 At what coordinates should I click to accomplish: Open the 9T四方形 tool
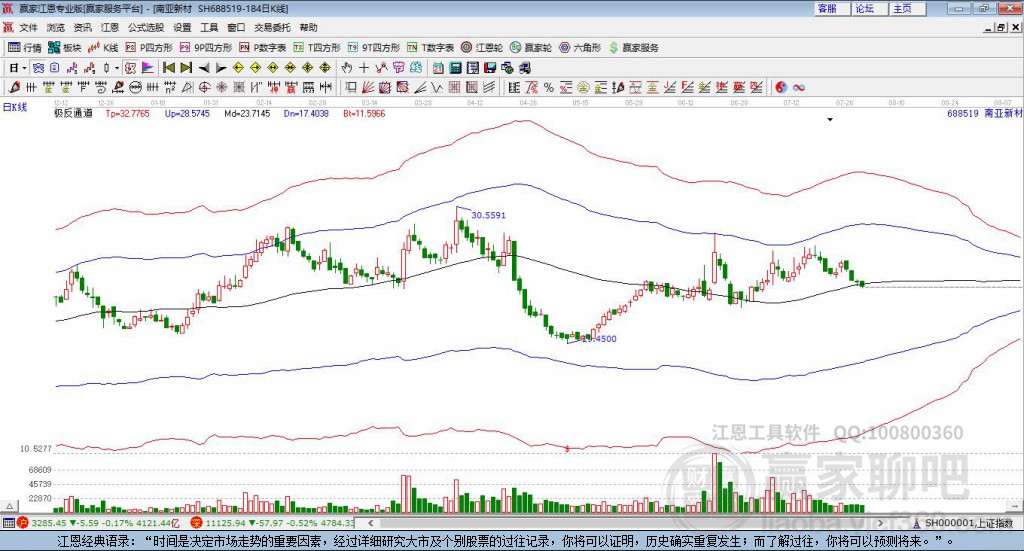click(374, 48)
